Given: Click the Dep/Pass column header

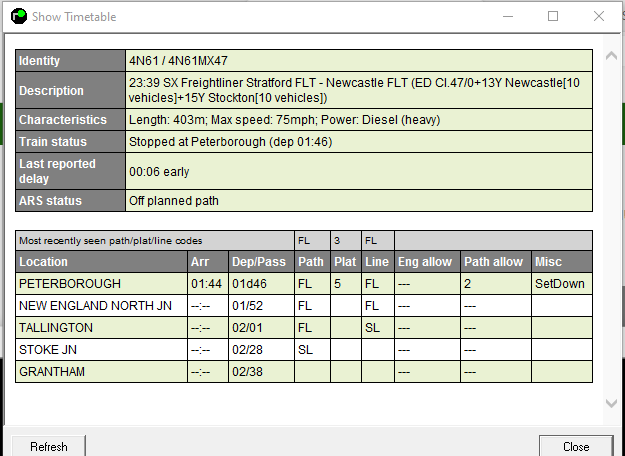Looking at the screenshot, I should tap(261, 262).
